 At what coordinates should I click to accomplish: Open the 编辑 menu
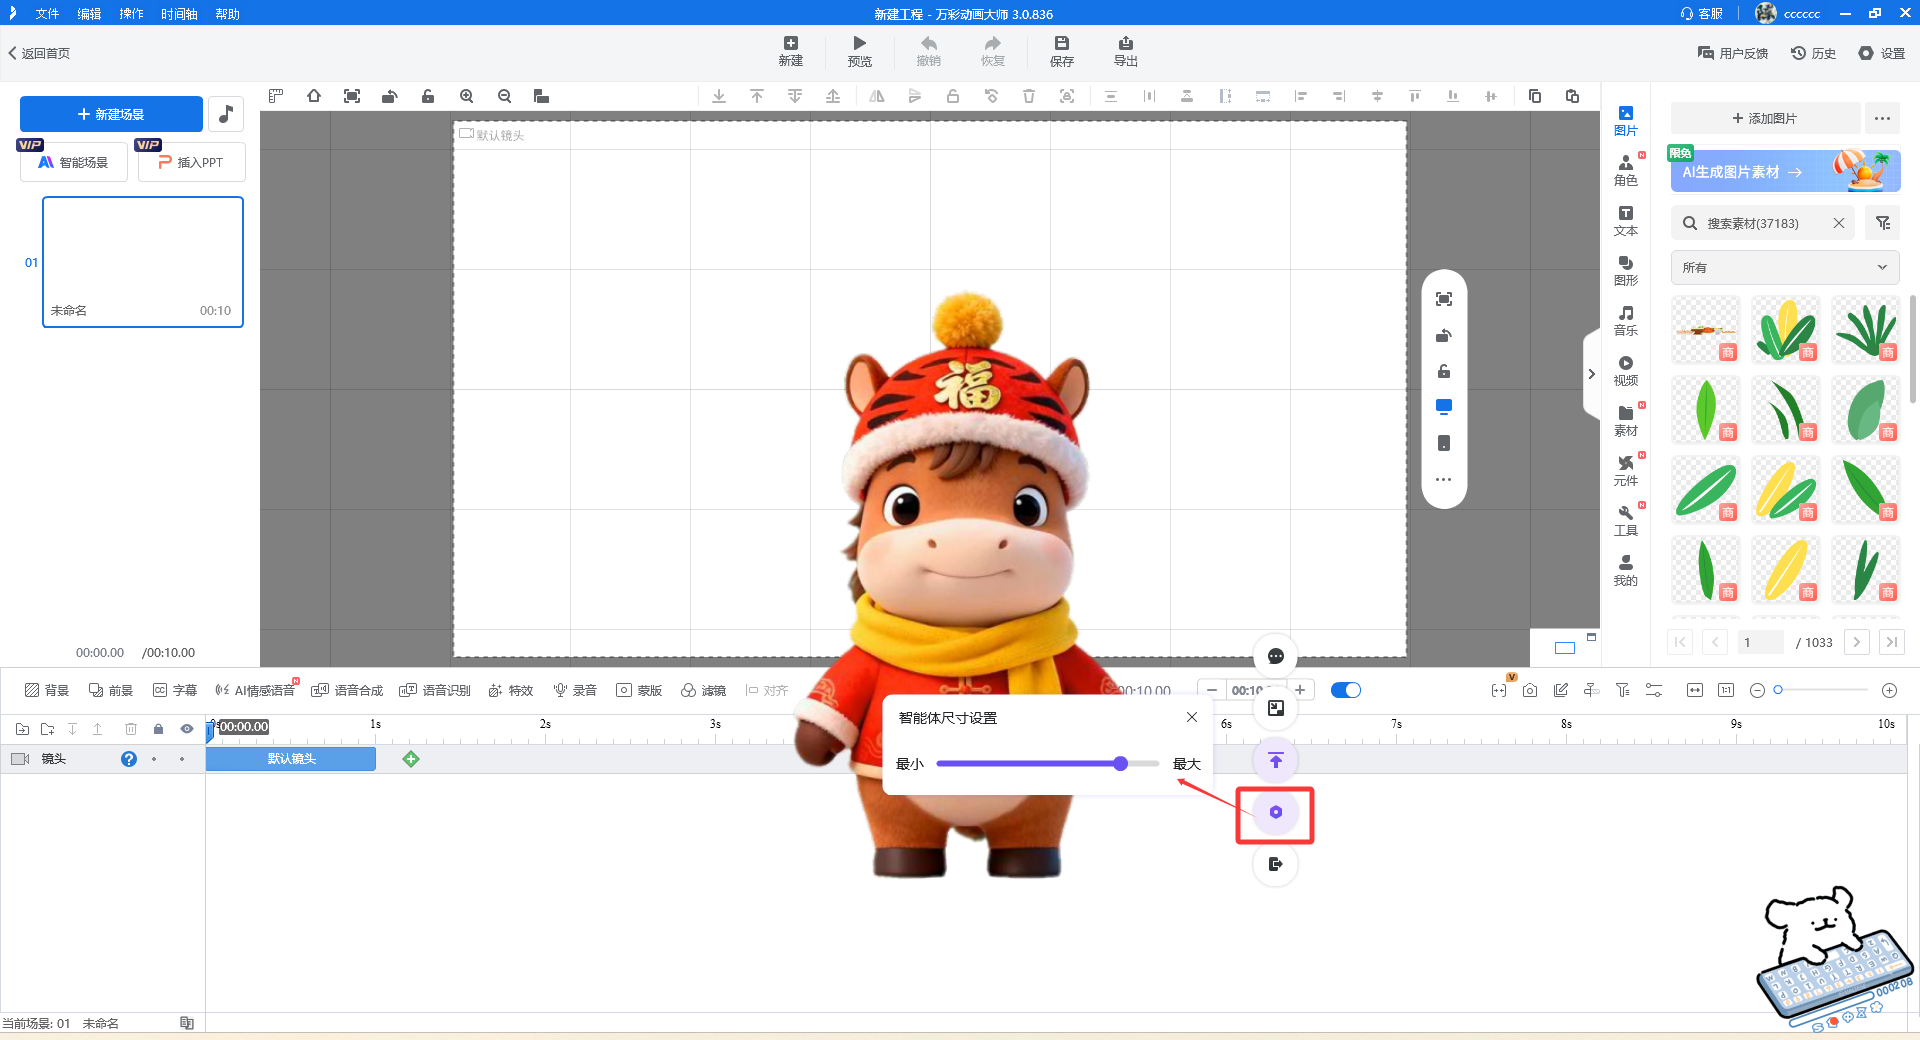click(x=89, y=14)
